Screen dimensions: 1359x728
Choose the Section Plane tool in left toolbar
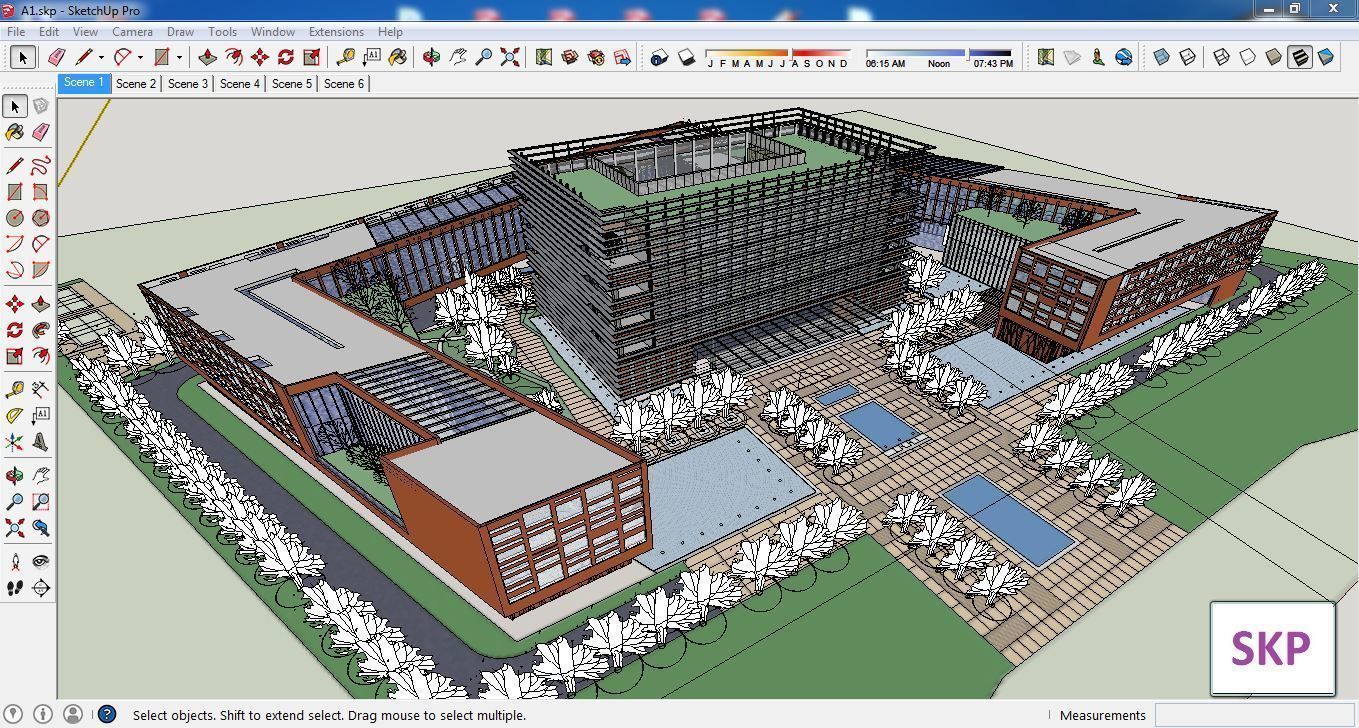(40, 588)
